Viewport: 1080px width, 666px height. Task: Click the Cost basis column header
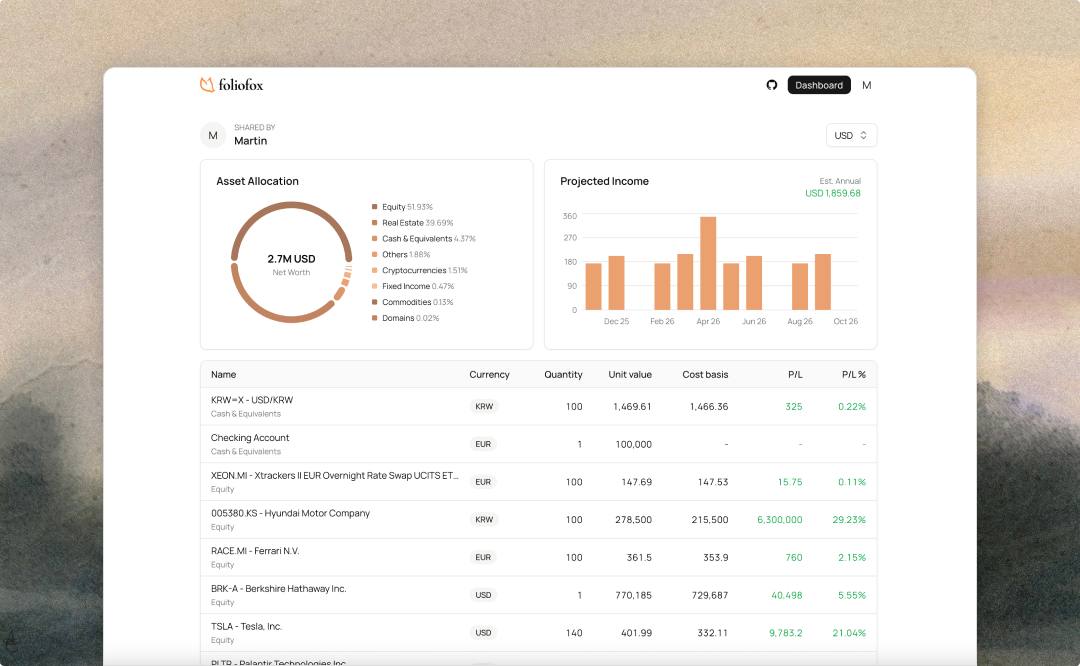(705, 375)
